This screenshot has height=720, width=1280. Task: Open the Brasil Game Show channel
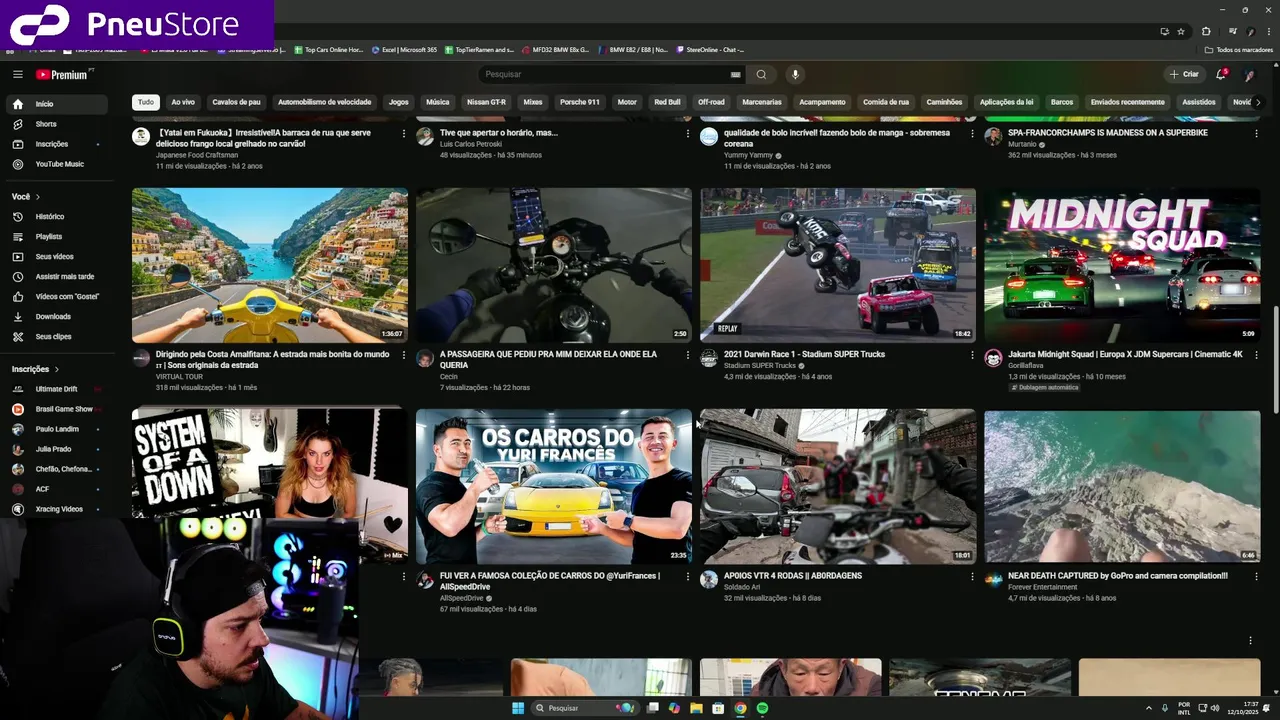coord(56,409)
